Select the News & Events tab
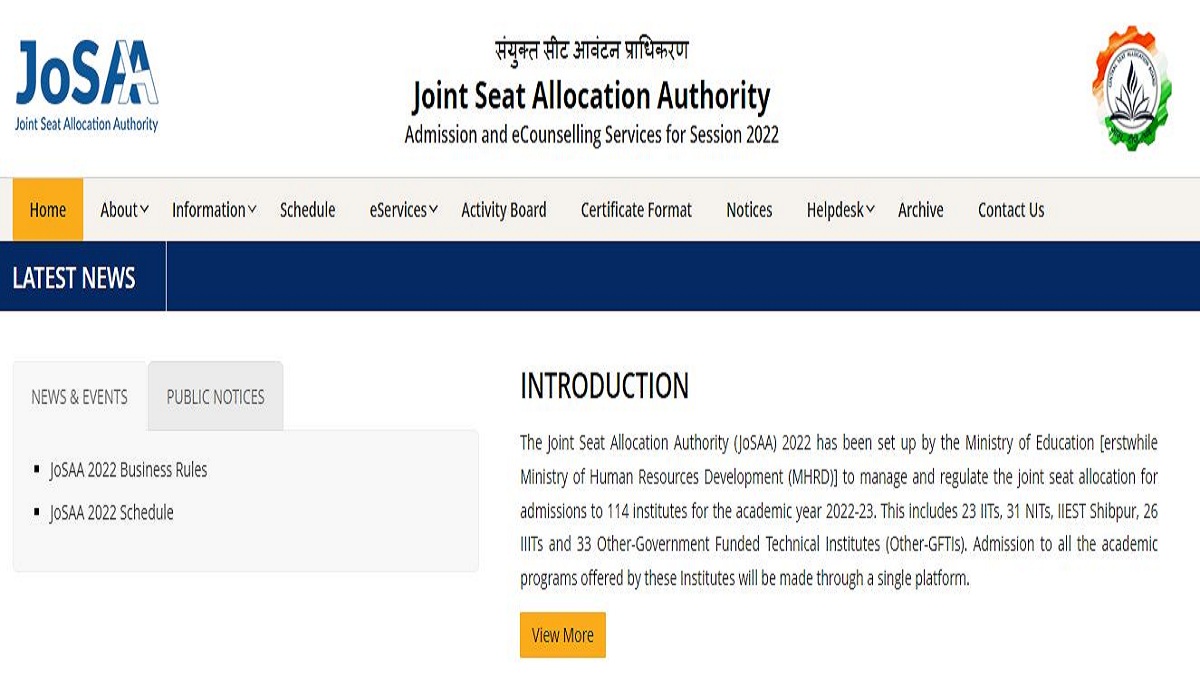 pos(80,397)
